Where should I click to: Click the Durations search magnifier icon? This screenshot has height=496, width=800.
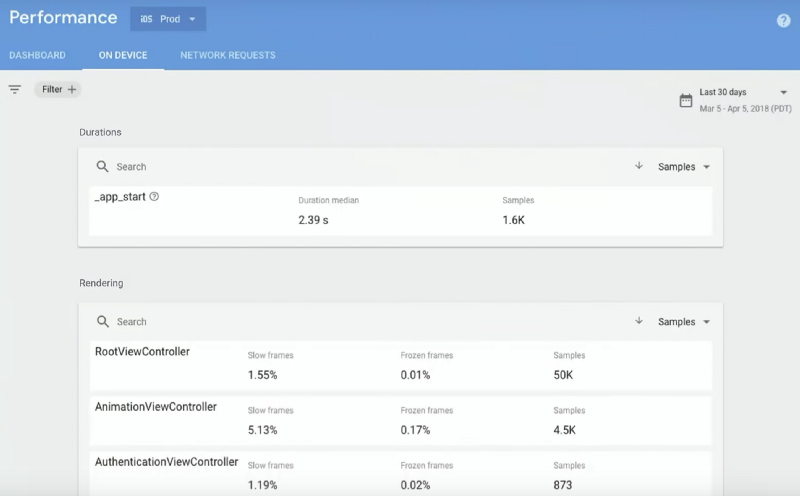coord(102,167)
